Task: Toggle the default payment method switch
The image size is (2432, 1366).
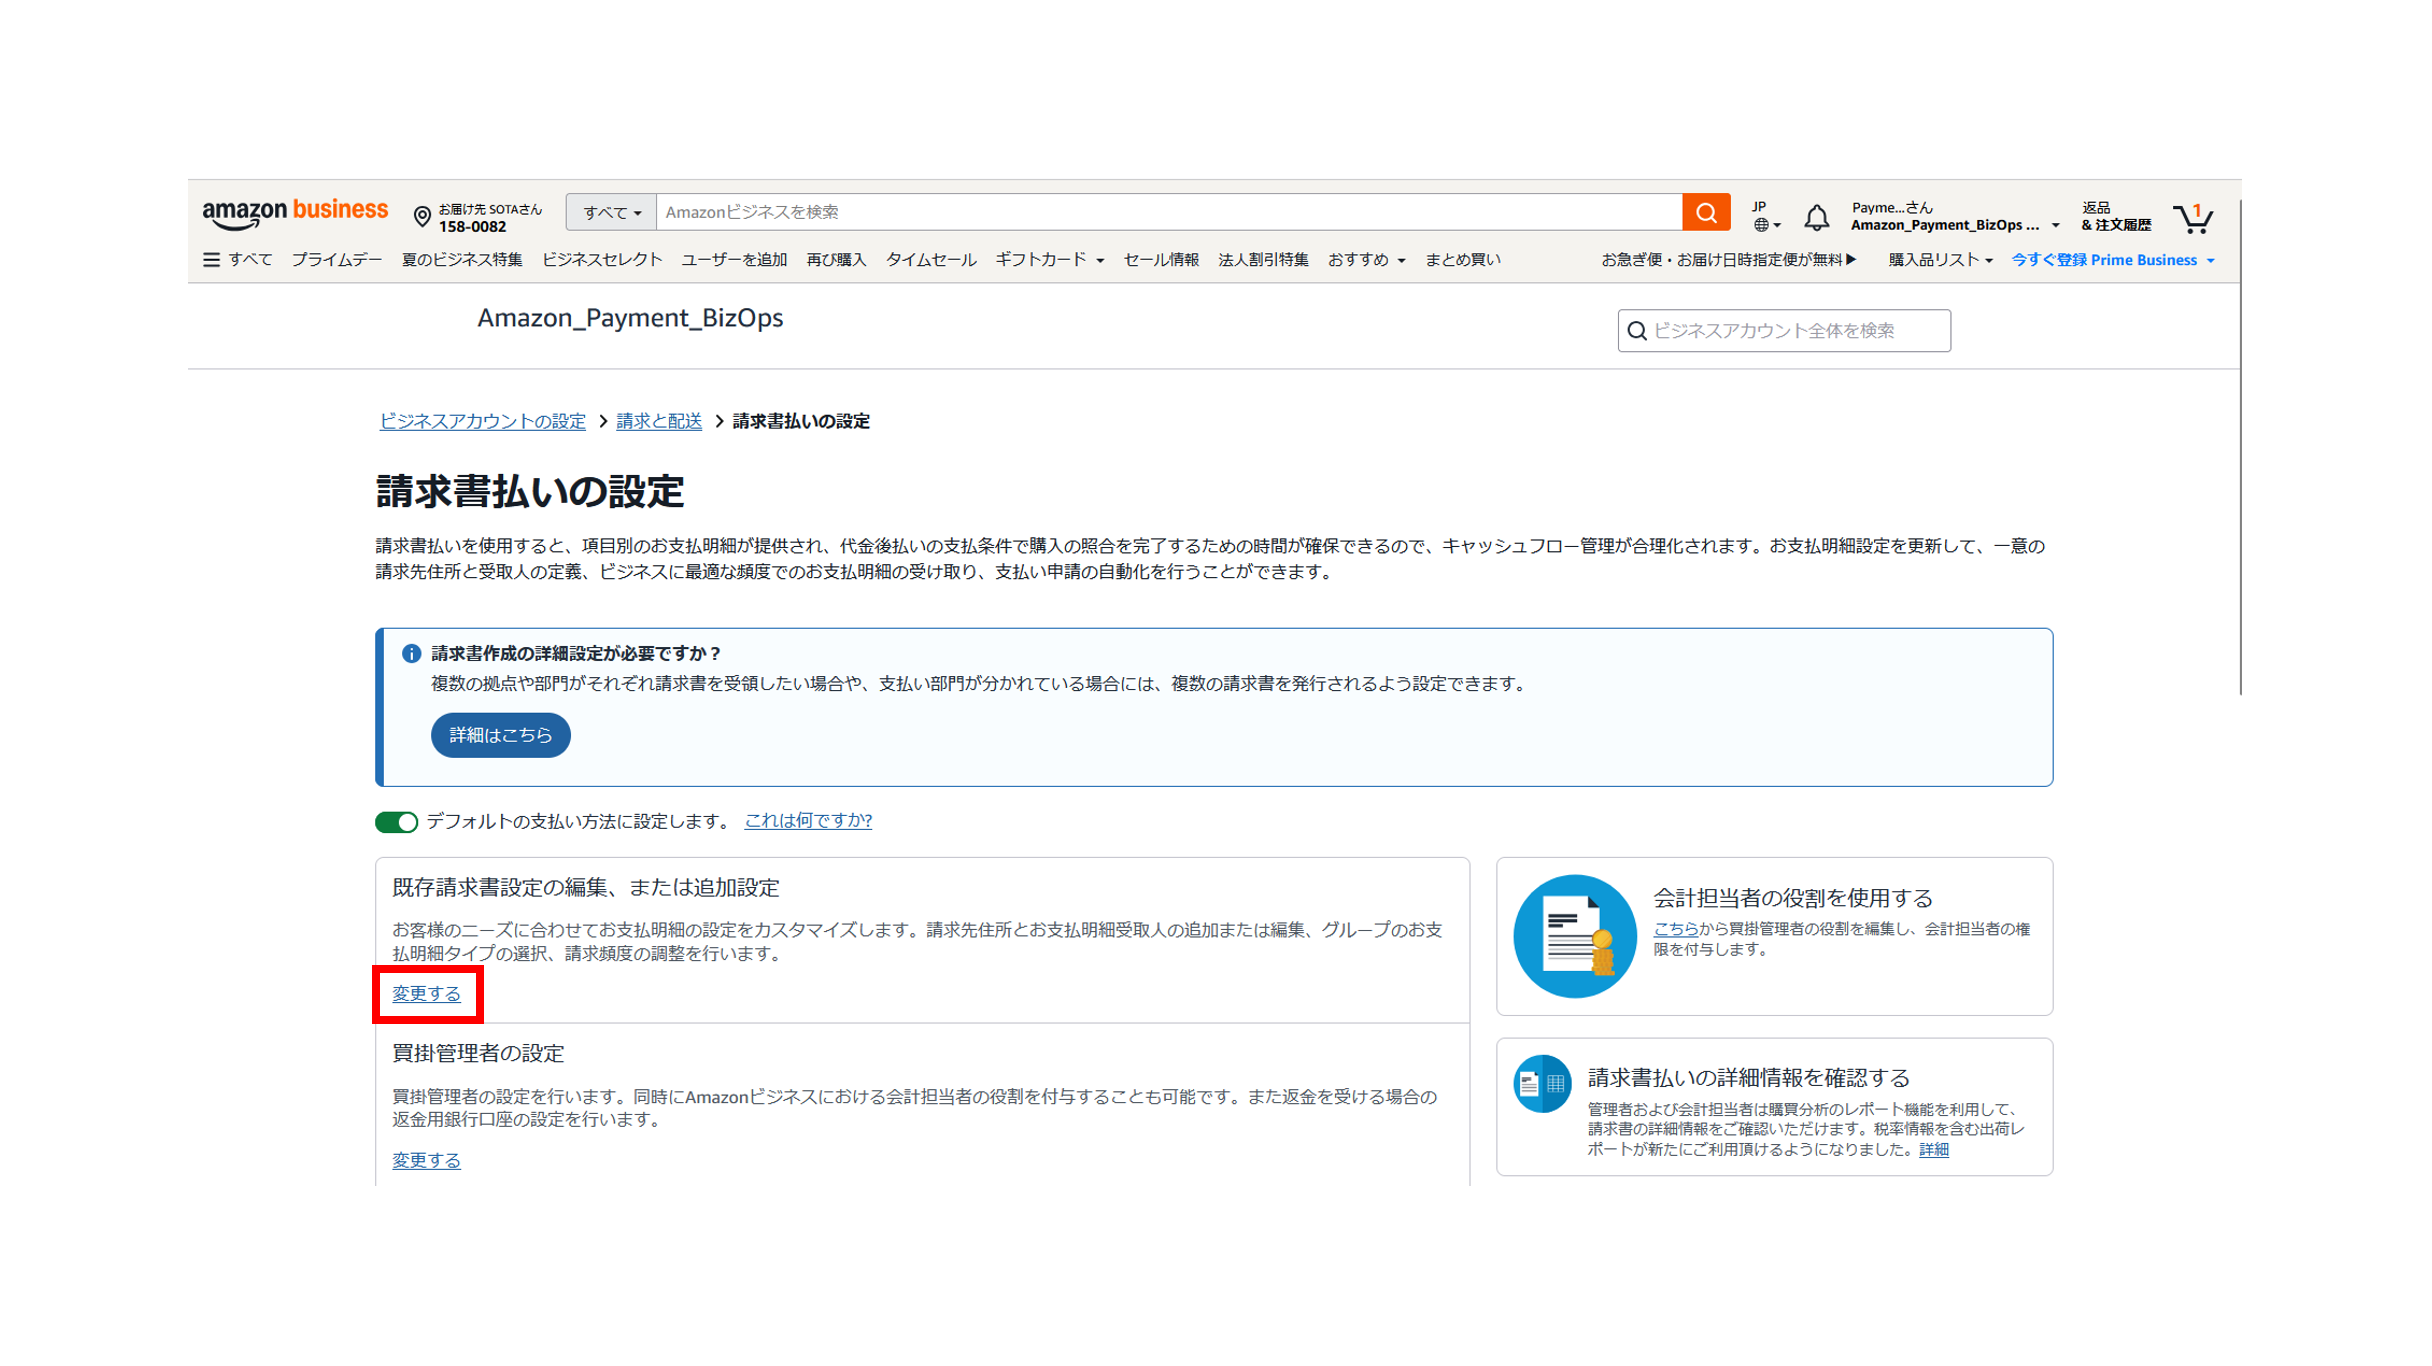Action: (396, 822)
